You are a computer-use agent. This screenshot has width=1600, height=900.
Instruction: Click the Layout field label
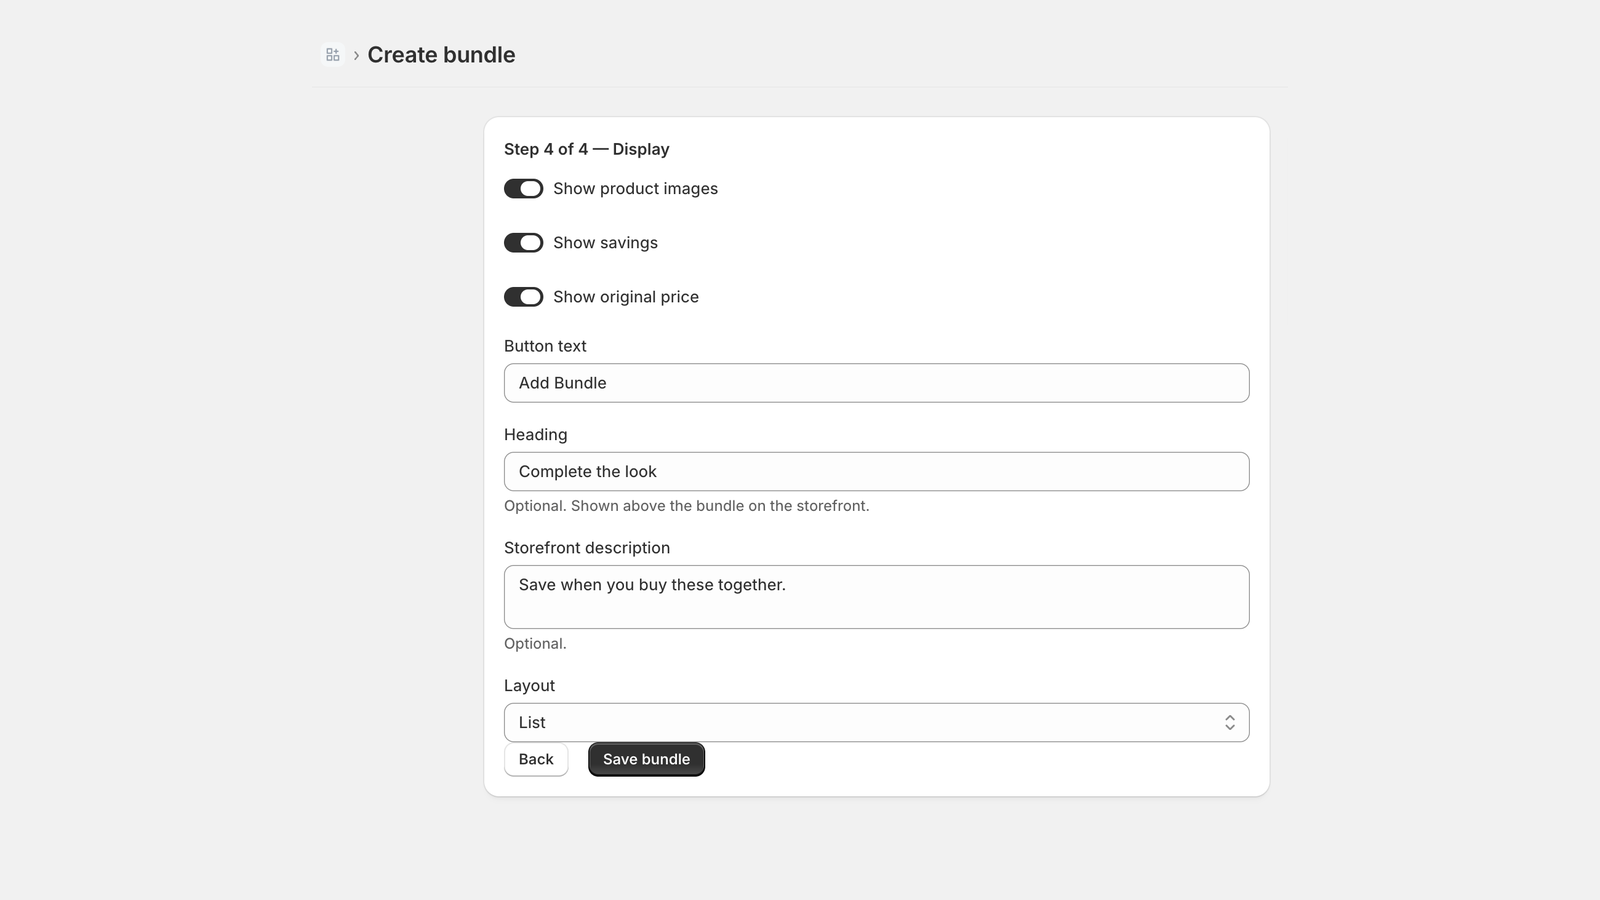pyautogui.click(x=529, y=686)
